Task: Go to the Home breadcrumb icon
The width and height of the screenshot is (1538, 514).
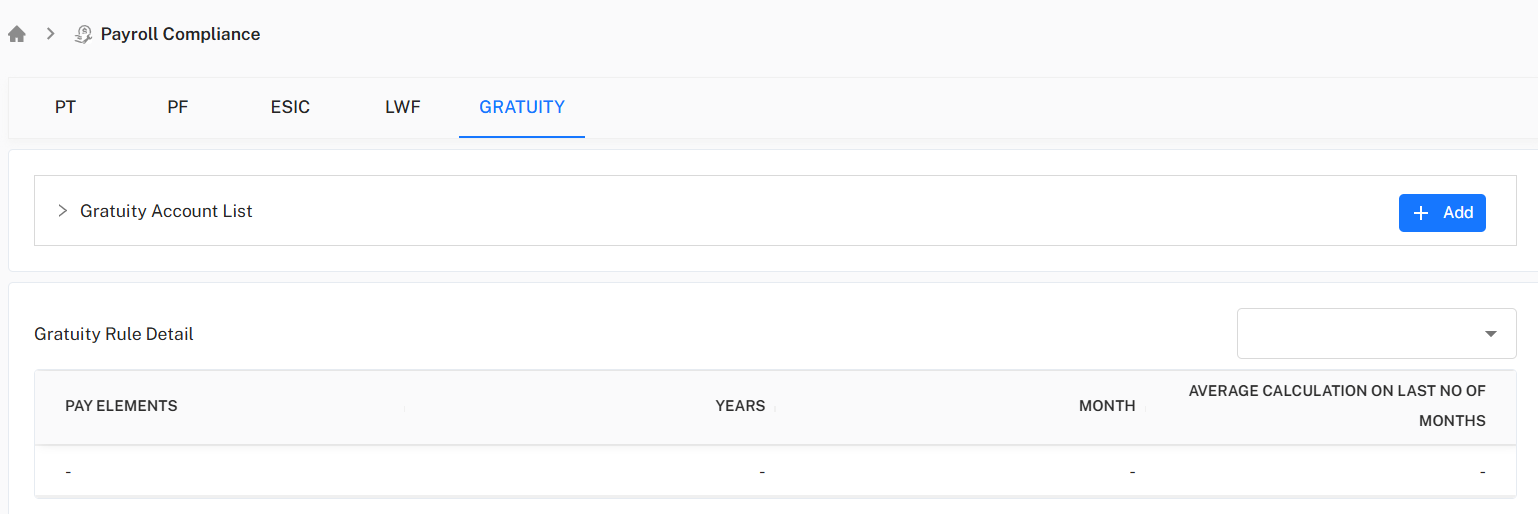Action: click(x=17, y=34)
